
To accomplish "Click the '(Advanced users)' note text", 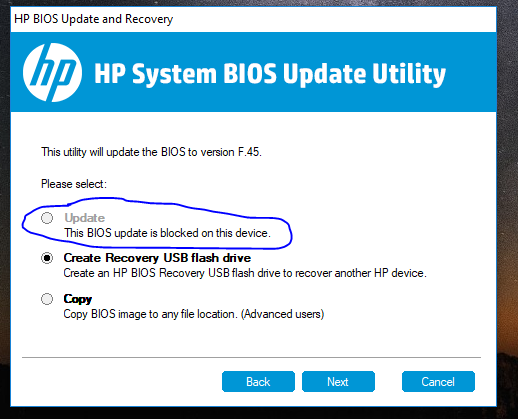I will [282, 314].
